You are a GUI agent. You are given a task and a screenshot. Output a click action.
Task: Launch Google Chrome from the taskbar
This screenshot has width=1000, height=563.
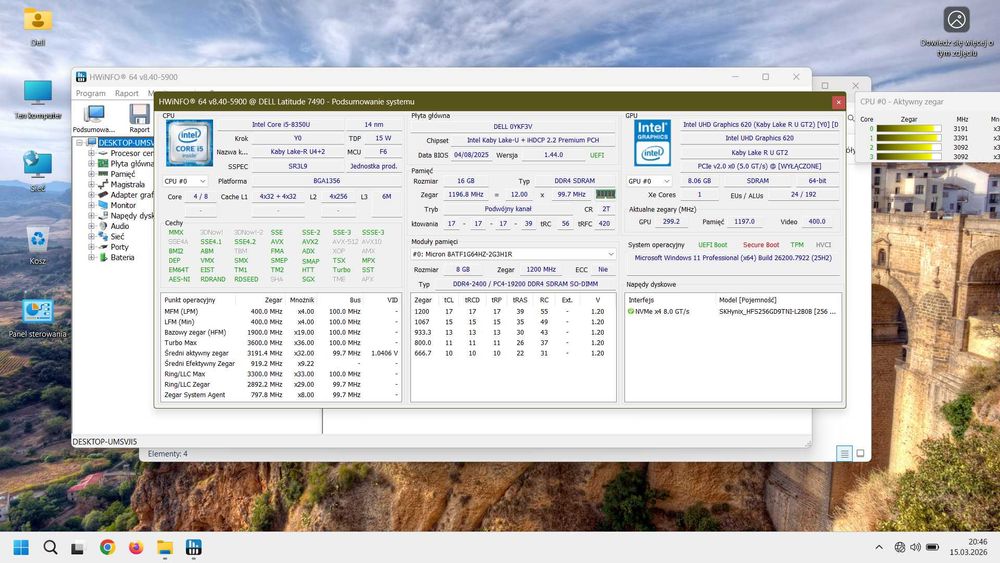pyautogui.click(x=107, y=547)
